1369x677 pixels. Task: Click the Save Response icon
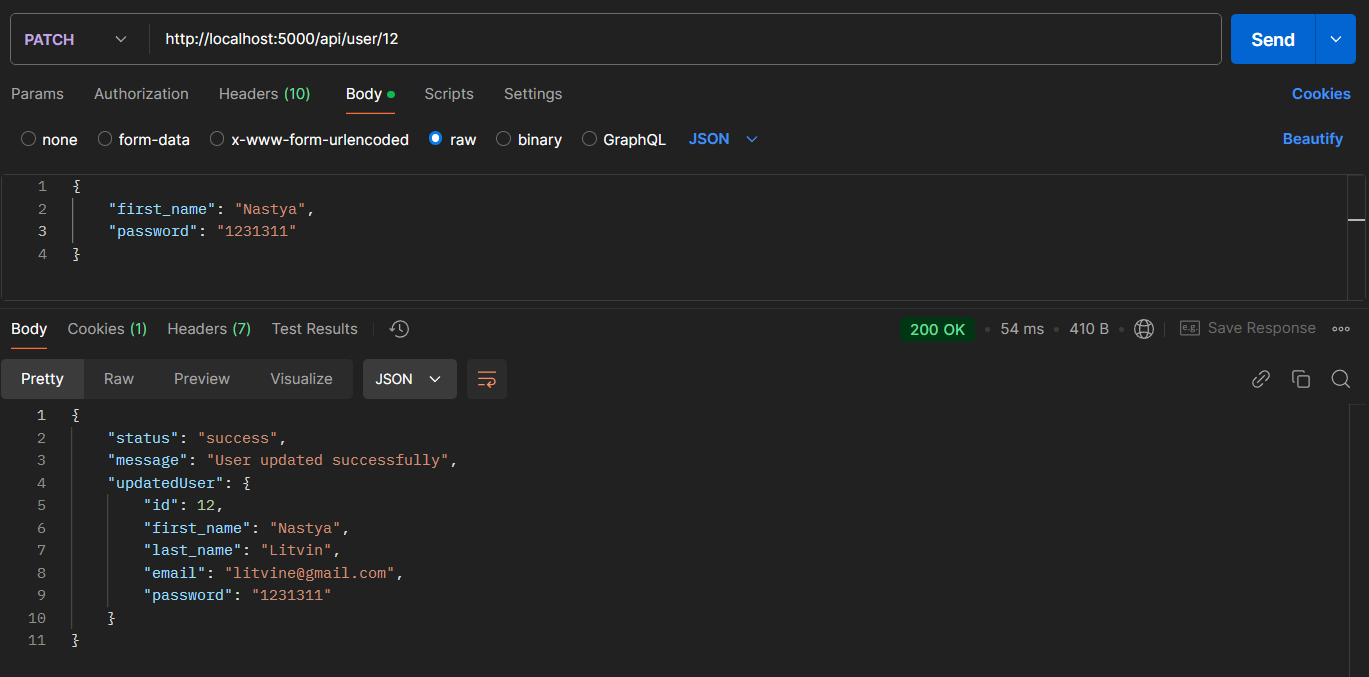tap(1189, 328)
